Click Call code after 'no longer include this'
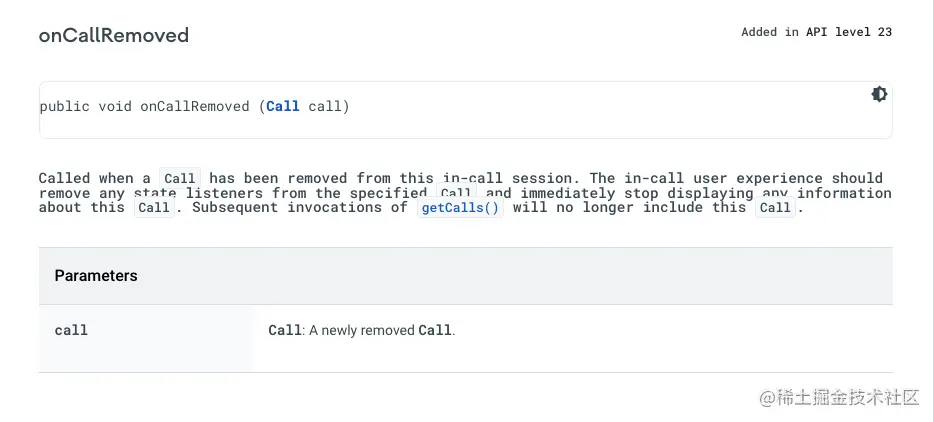 (775, 208)
